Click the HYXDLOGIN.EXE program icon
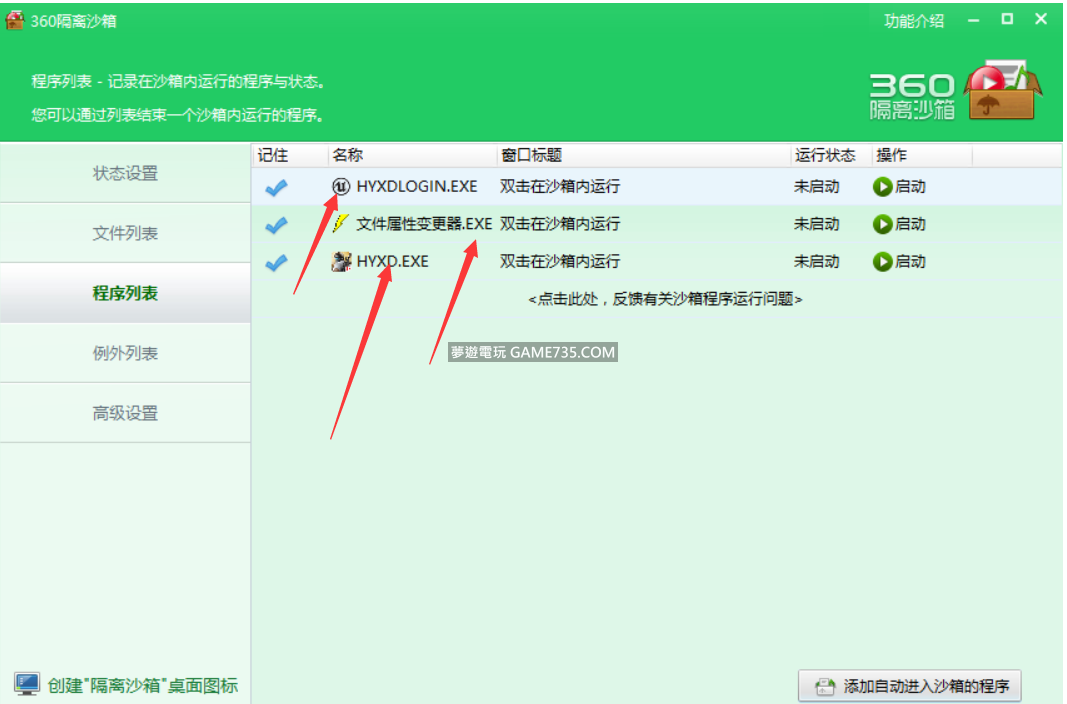The width and height of the screenshot is (1067, 704). tap(341, 186)
